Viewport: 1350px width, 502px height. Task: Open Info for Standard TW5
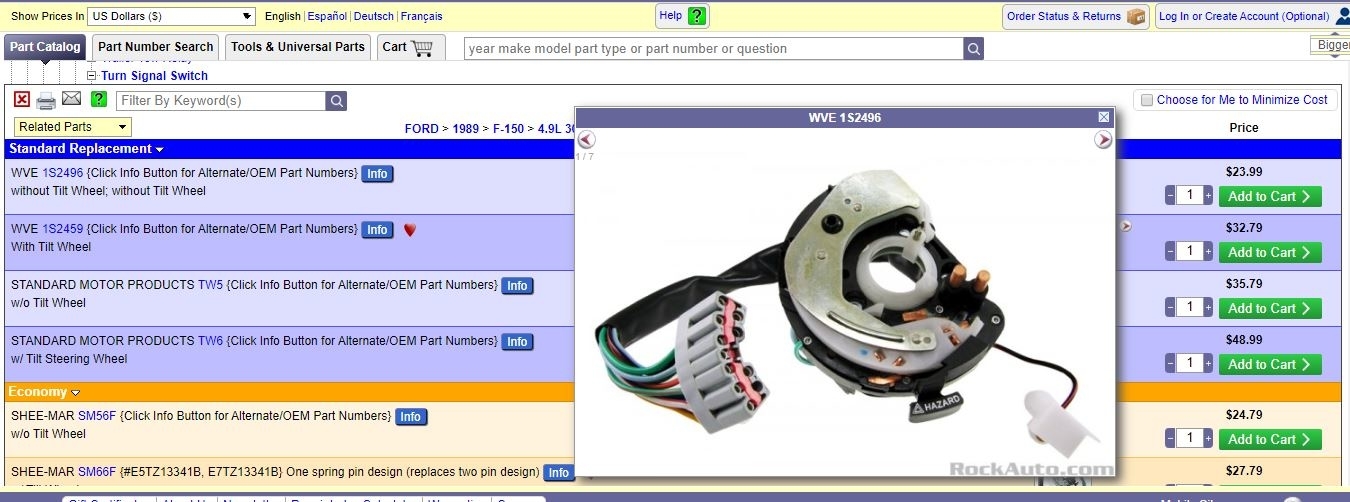coord(517,286)
